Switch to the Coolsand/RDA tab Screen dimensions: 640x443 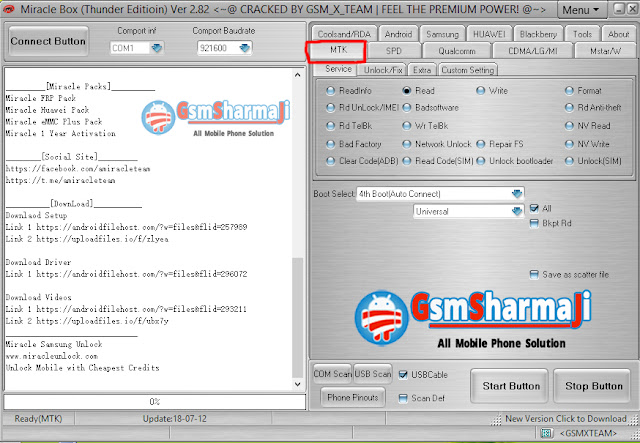coord(344,34)
